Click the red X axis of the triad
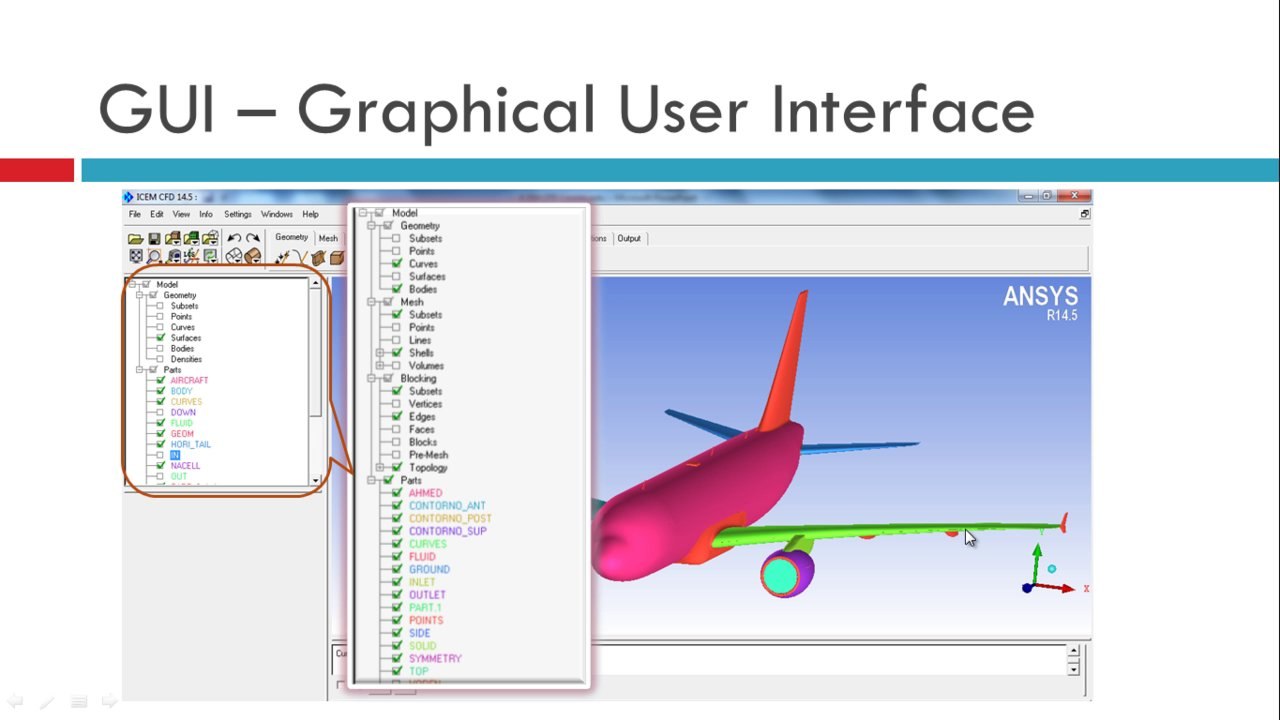Image resolution: width=1280 pixels, height=720 pixels. [1055, 588]
